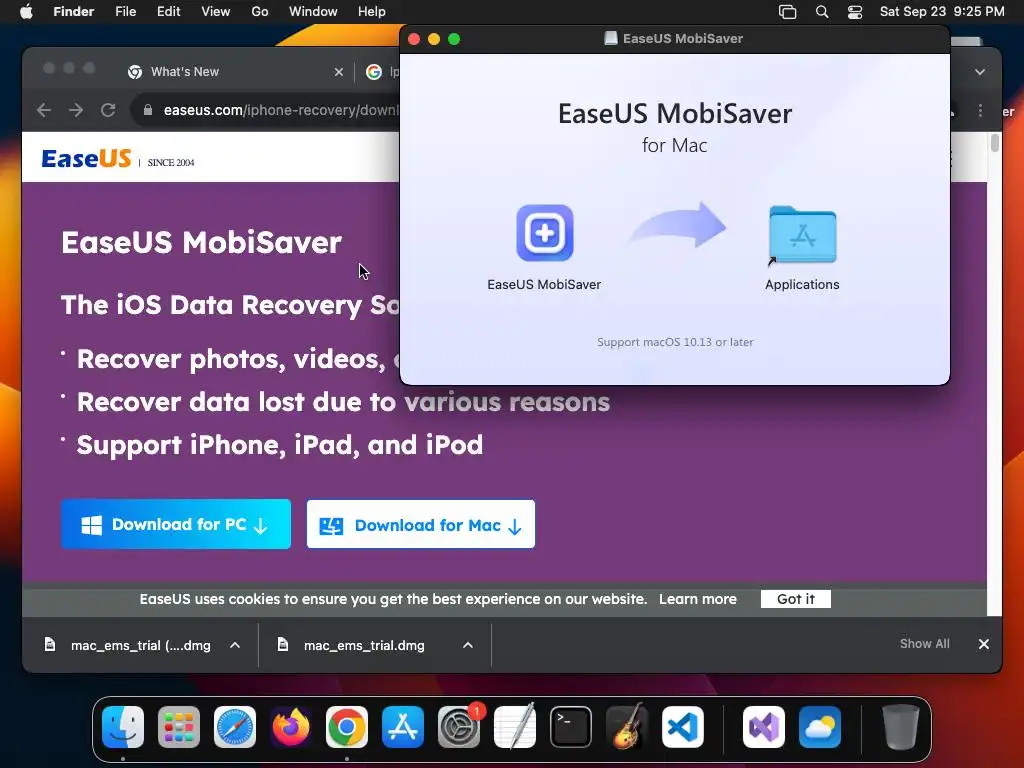Launch Visual Studio Code from the dock
Screen dimensions: 1024x768
(x=683, y=727)
